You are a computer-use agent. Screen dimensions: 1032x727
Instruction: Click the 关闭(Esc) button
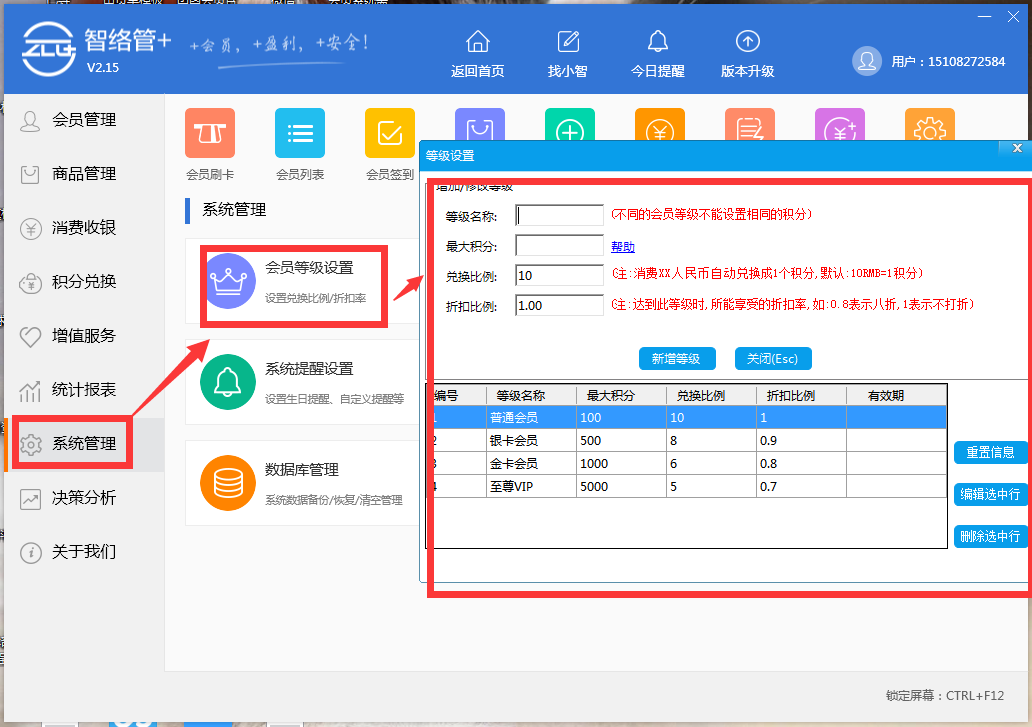[771, 358]
